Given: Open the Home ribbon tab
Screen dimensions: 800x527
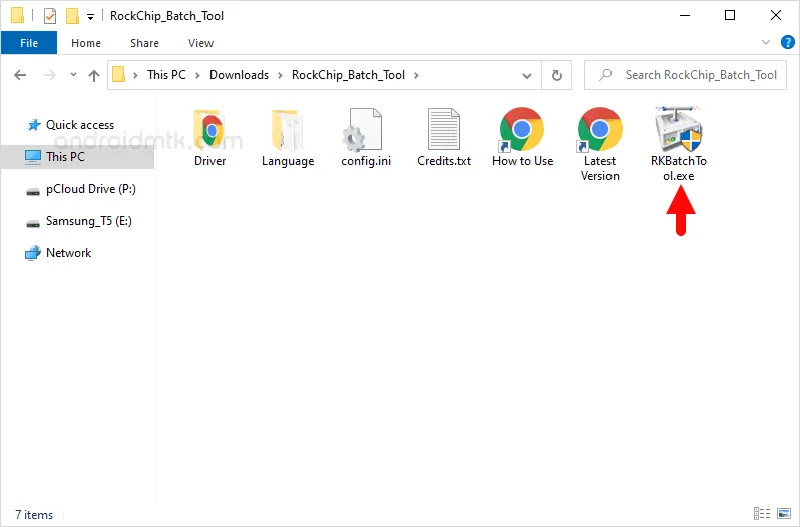Looking at the screenshot, I should [x=86, y=43].
